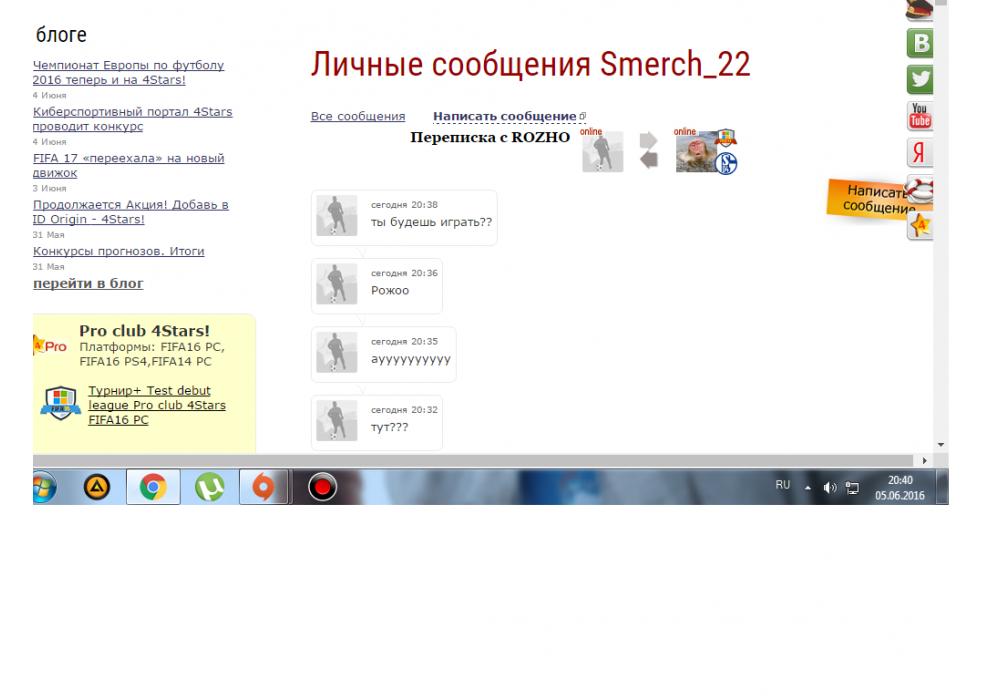Show hidden system tray icons
The height and width of the screenshot is (700, 1000).
809,487
